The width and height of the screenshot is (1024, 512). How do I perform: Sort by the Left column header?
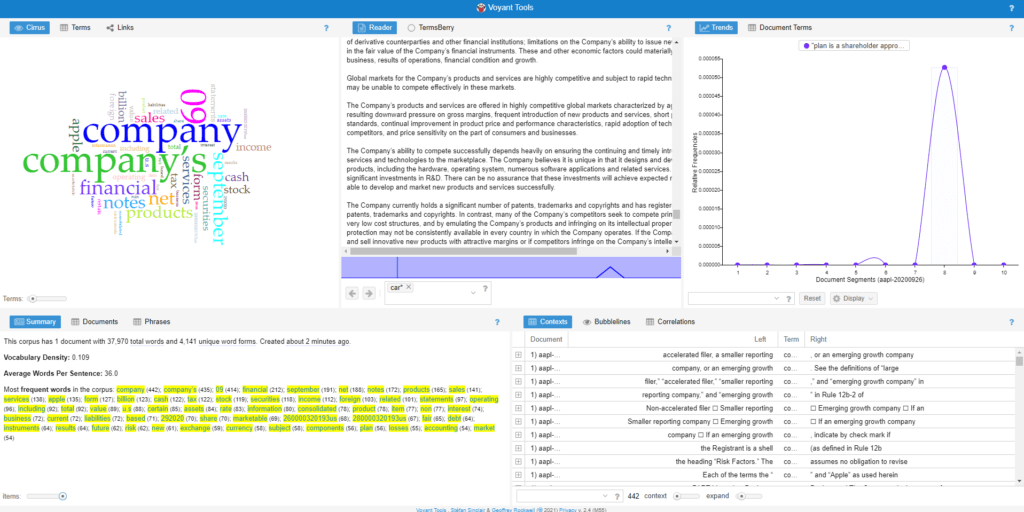(x=673, y=340)
